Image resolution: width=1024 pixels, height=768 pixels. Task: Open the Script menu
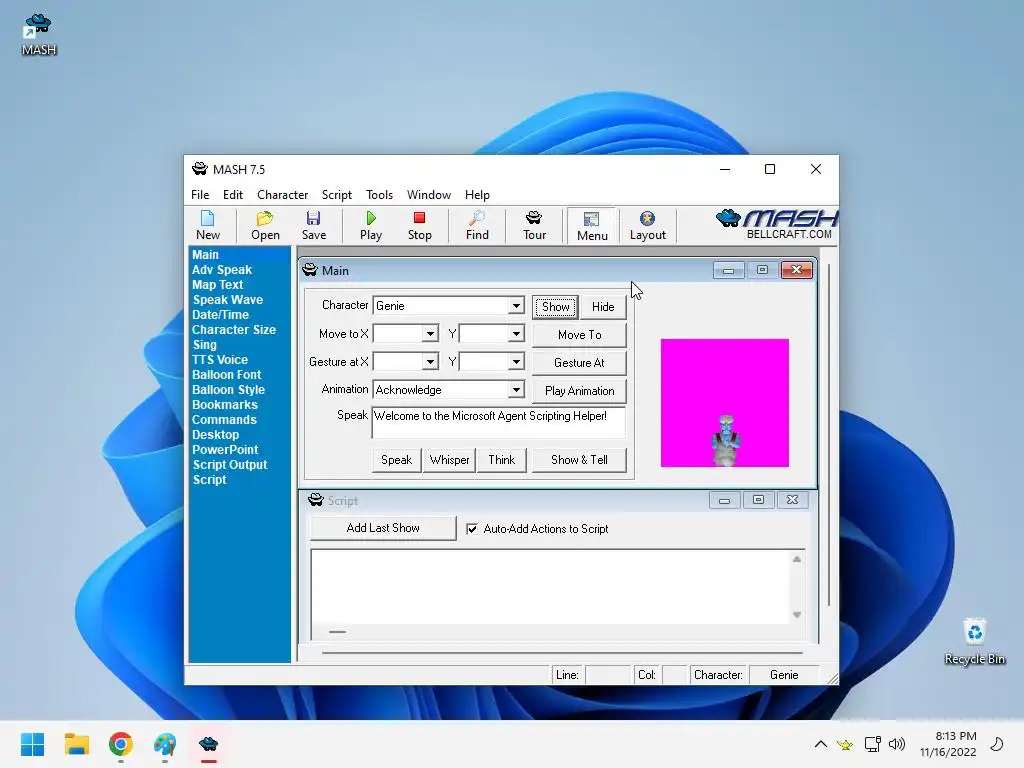click(336, 195)
